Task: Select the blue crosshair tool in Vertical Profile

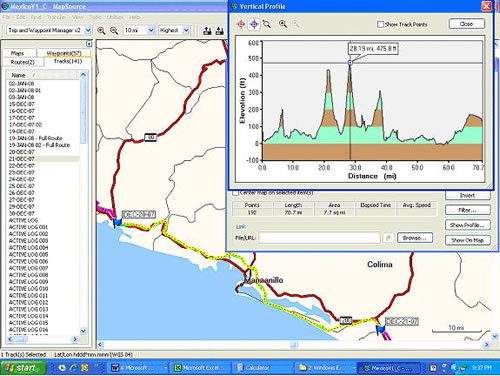Action: (x=254, y=24)
